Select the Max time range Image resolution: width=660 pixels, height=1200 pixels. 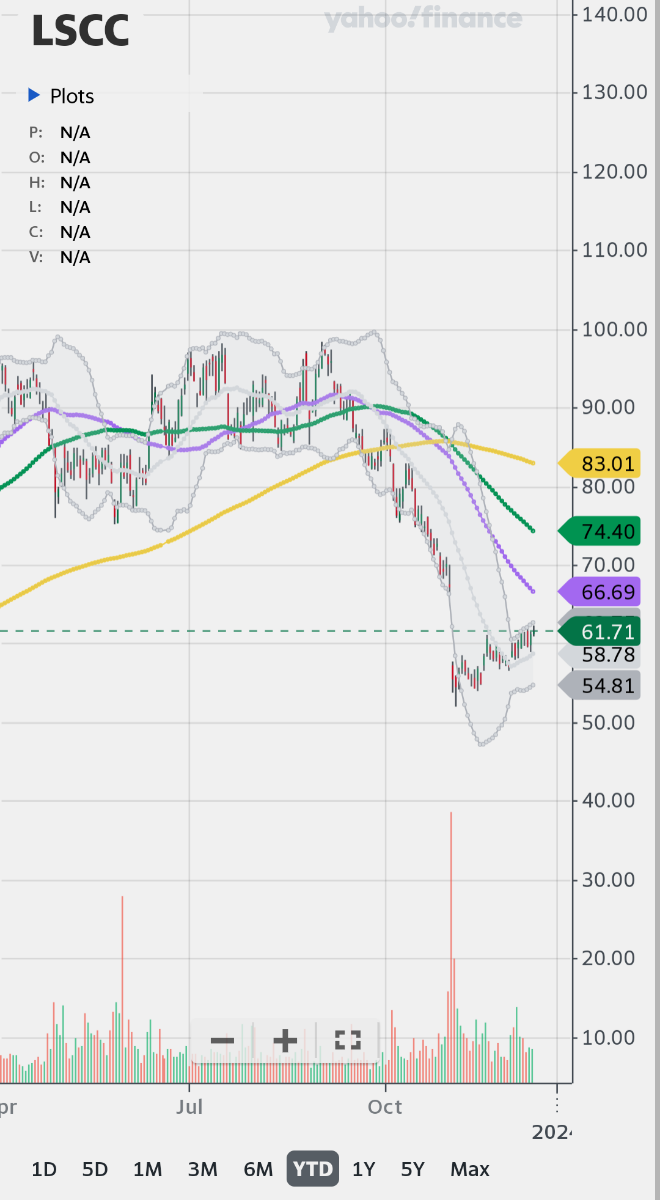[469, 1169]
